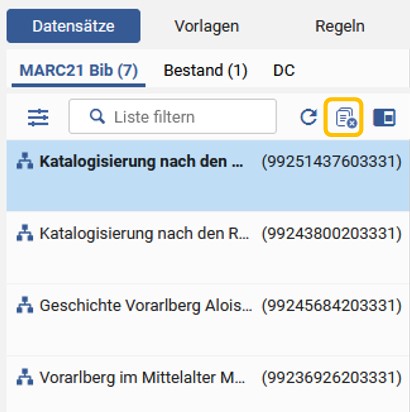410x412 pixels.
Task: Click hierarchy icon of Vorarlberg im Mittelalter
Action: pos(25,378)
